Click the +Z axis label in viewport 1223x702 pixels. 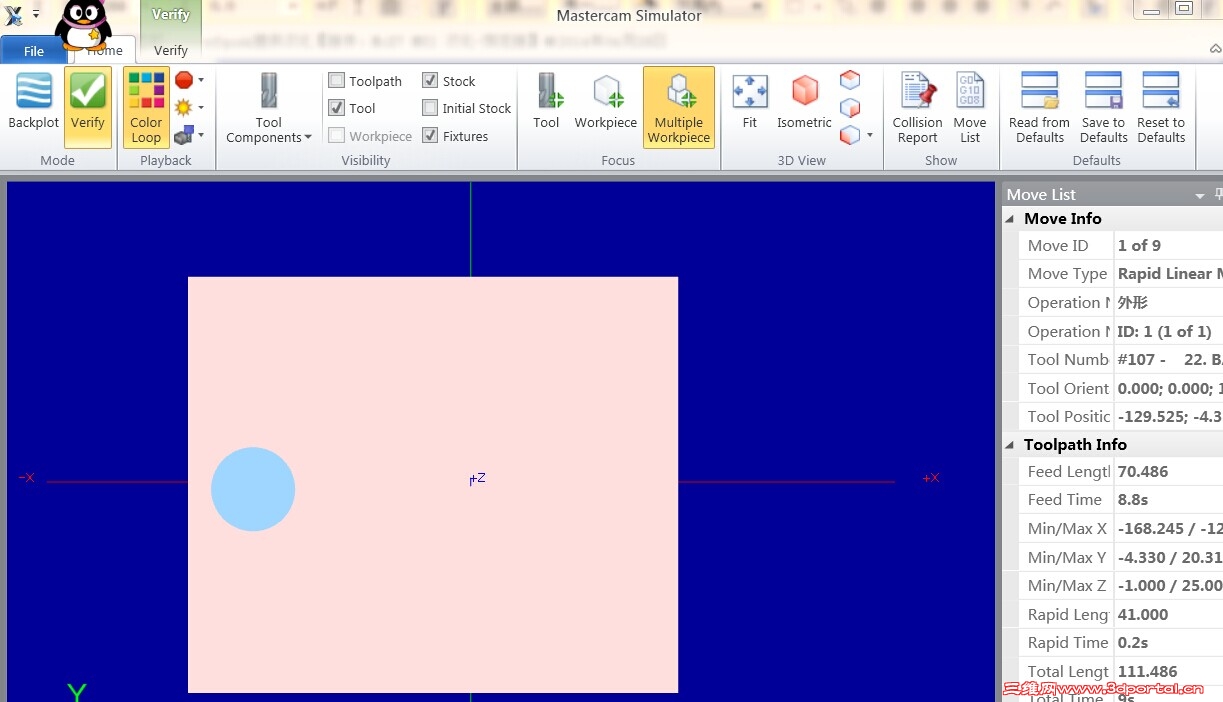click(x=478, y=478)
